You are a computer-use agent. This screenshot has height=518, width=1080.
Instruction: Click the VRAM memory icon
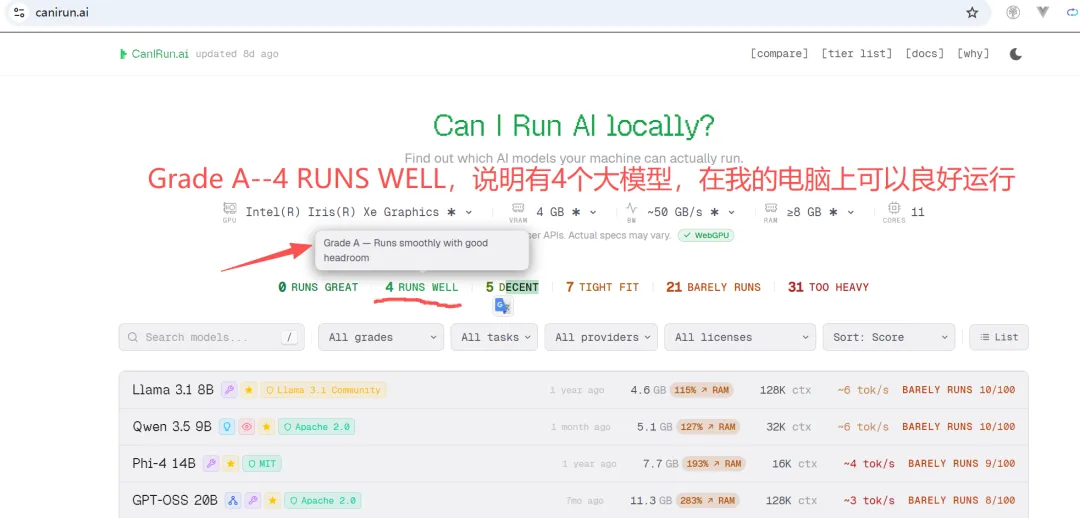tap(519, 208)
